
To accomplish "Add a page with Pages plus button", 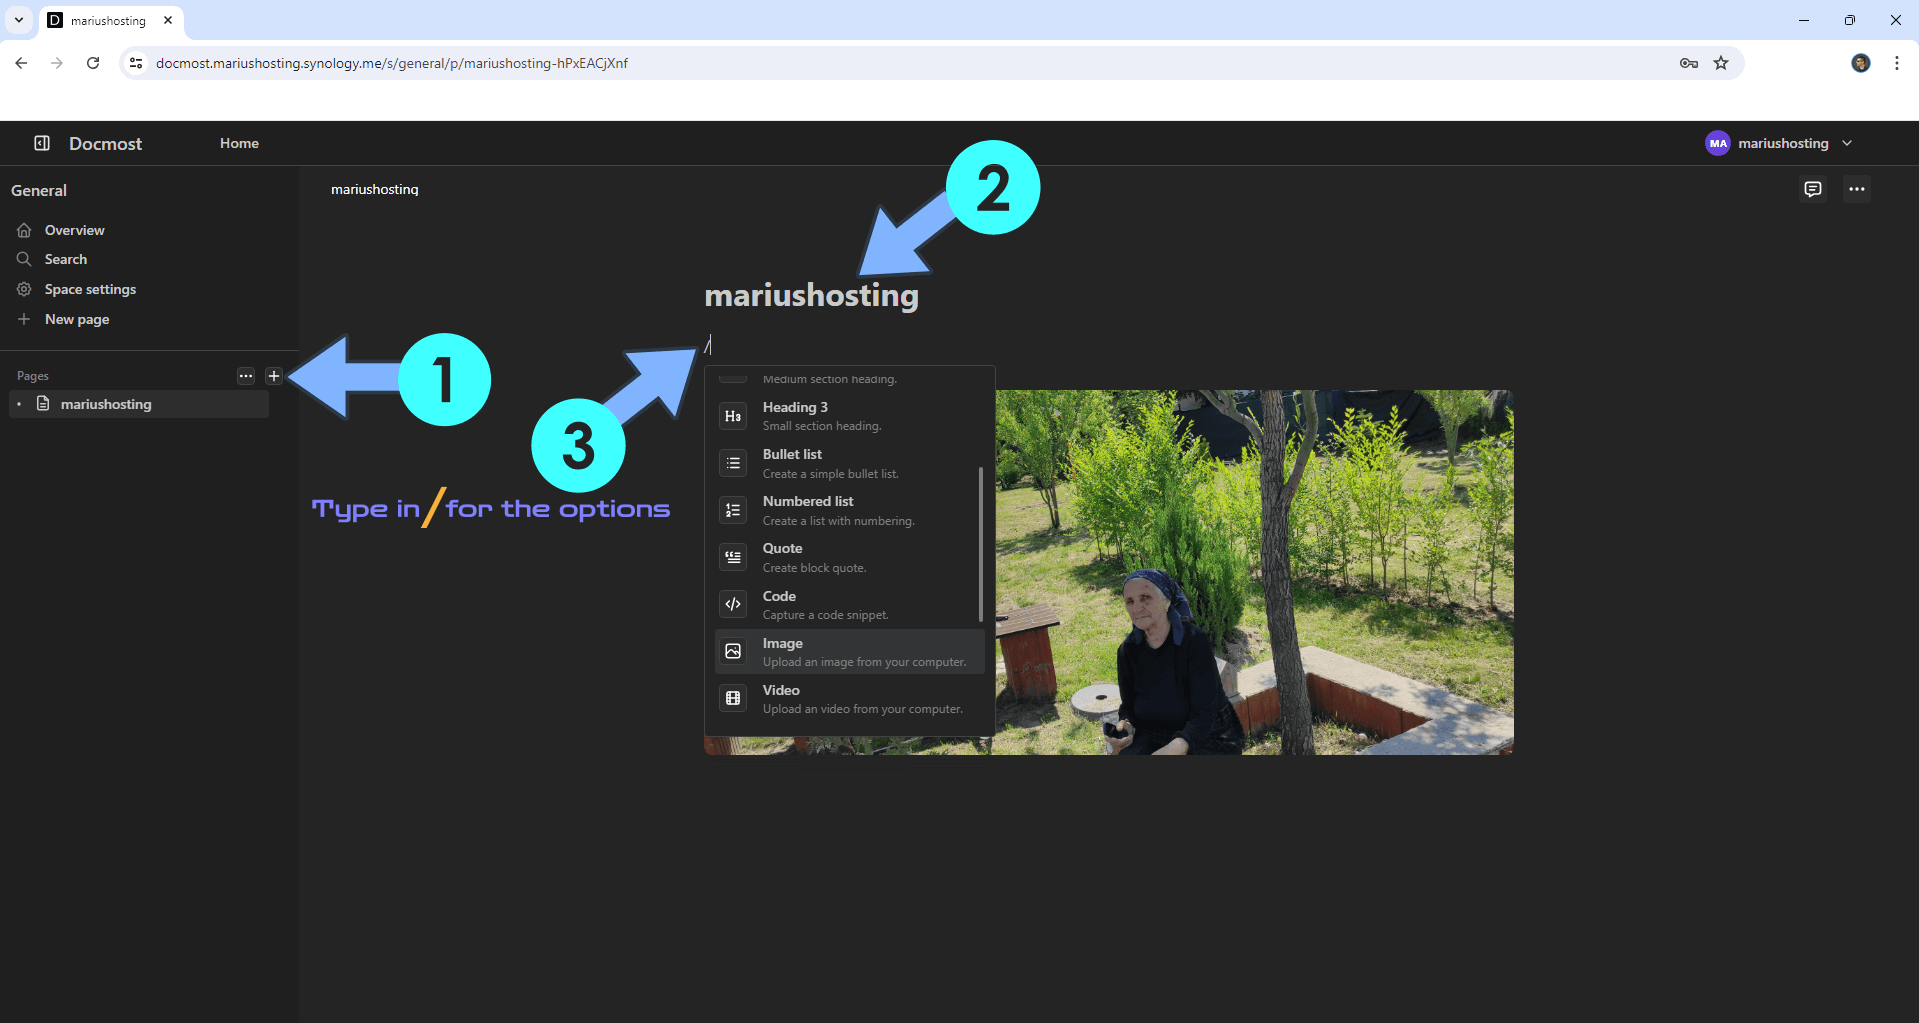I will [x=274, y=376].
